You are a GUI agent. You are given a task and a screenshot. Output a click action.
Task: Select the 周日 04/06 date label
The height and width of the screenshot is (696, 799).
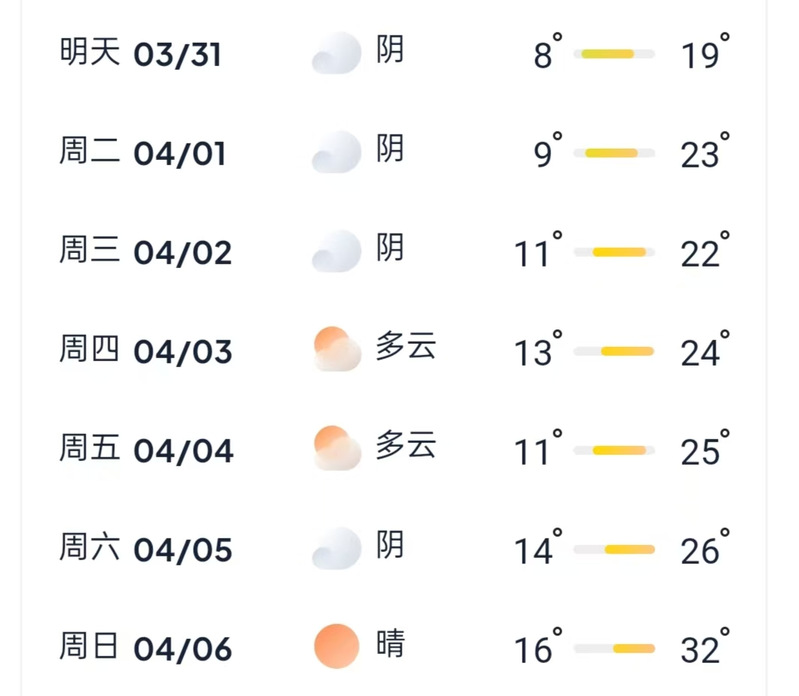(146, 647)
